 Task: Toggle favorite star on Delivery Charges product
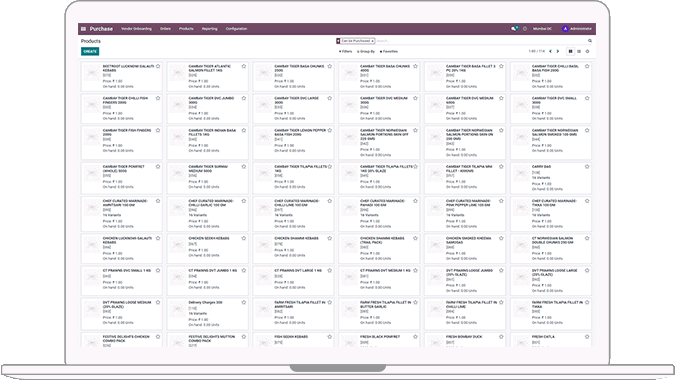pyautogui.click(x=244, y=303)
